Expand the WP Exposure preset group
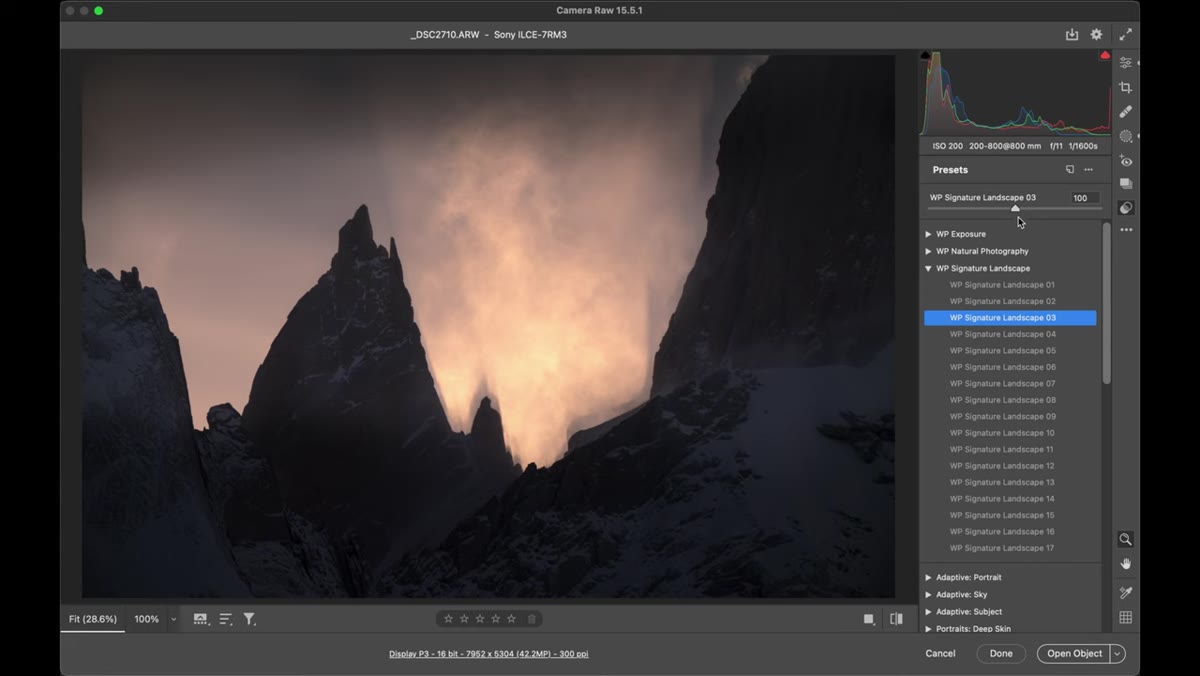Screen dimensions: 1200x676 928,234
